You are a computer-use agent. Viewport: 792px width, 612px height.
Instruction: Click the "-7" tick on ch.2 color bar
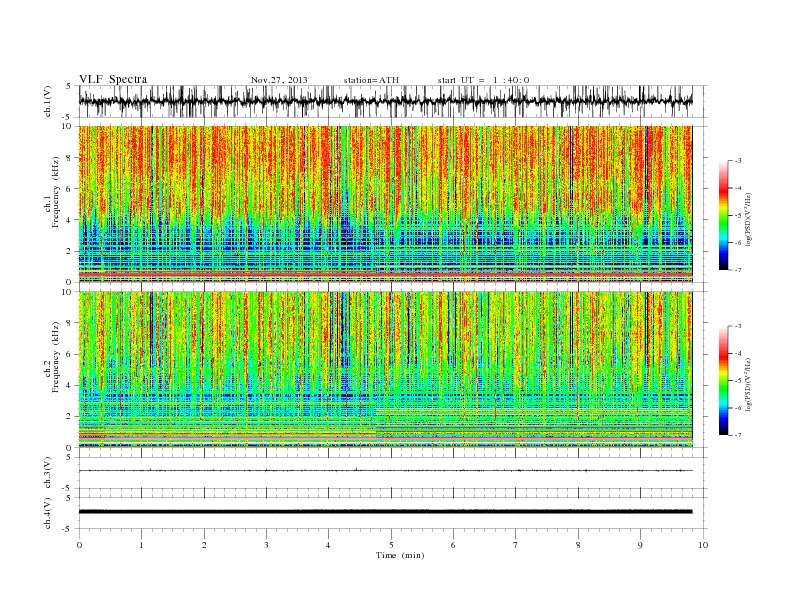point(738,435)
